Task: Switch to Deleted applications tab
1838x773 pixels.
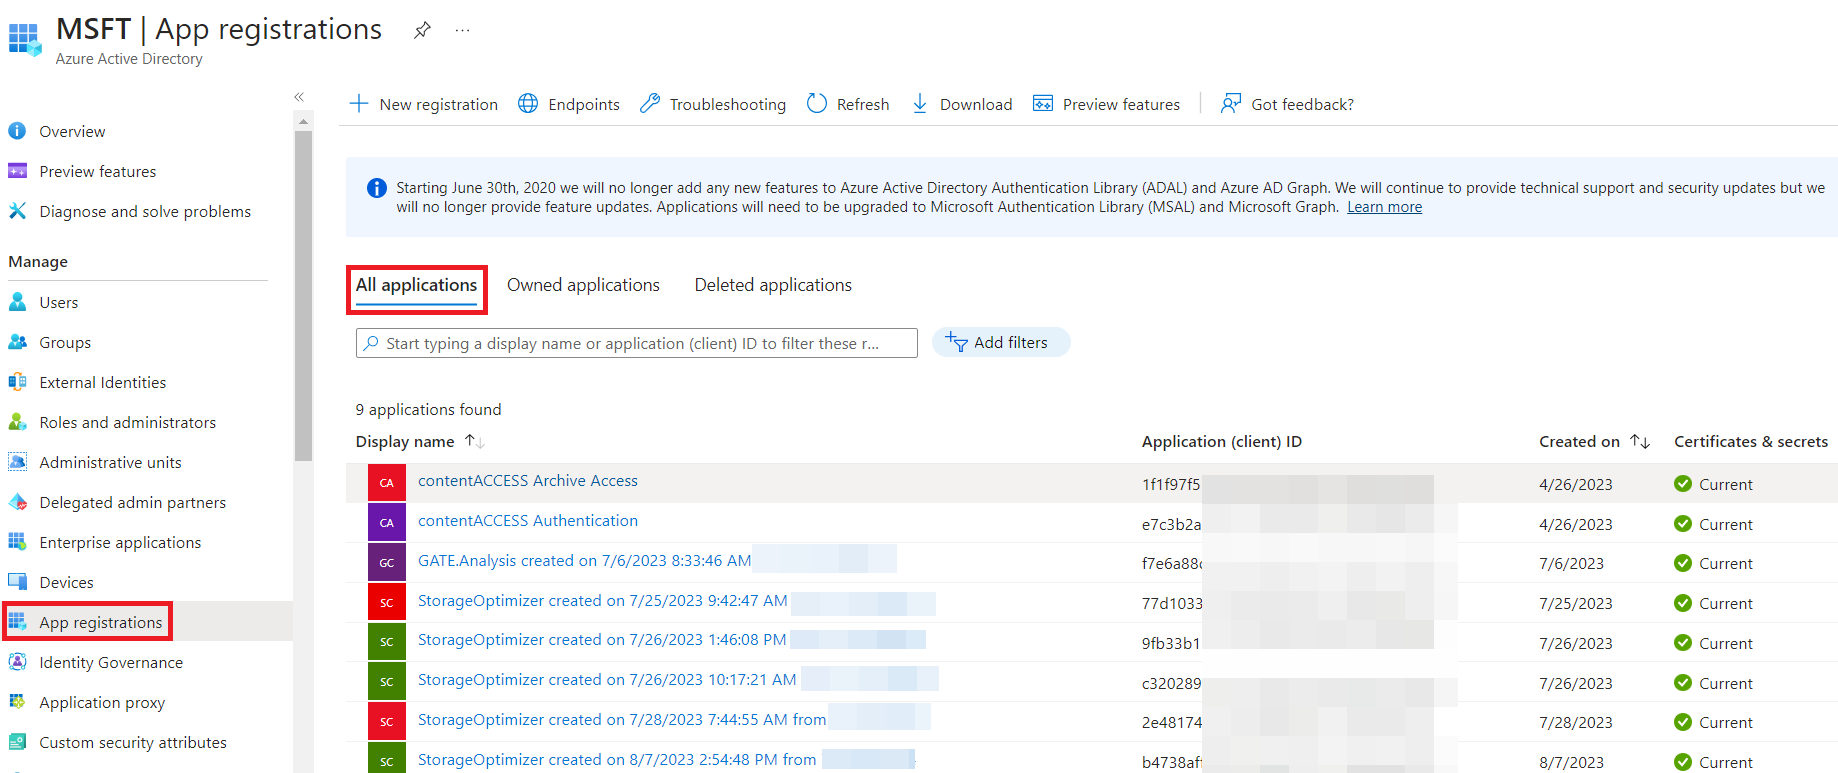Action: (773, 285)
